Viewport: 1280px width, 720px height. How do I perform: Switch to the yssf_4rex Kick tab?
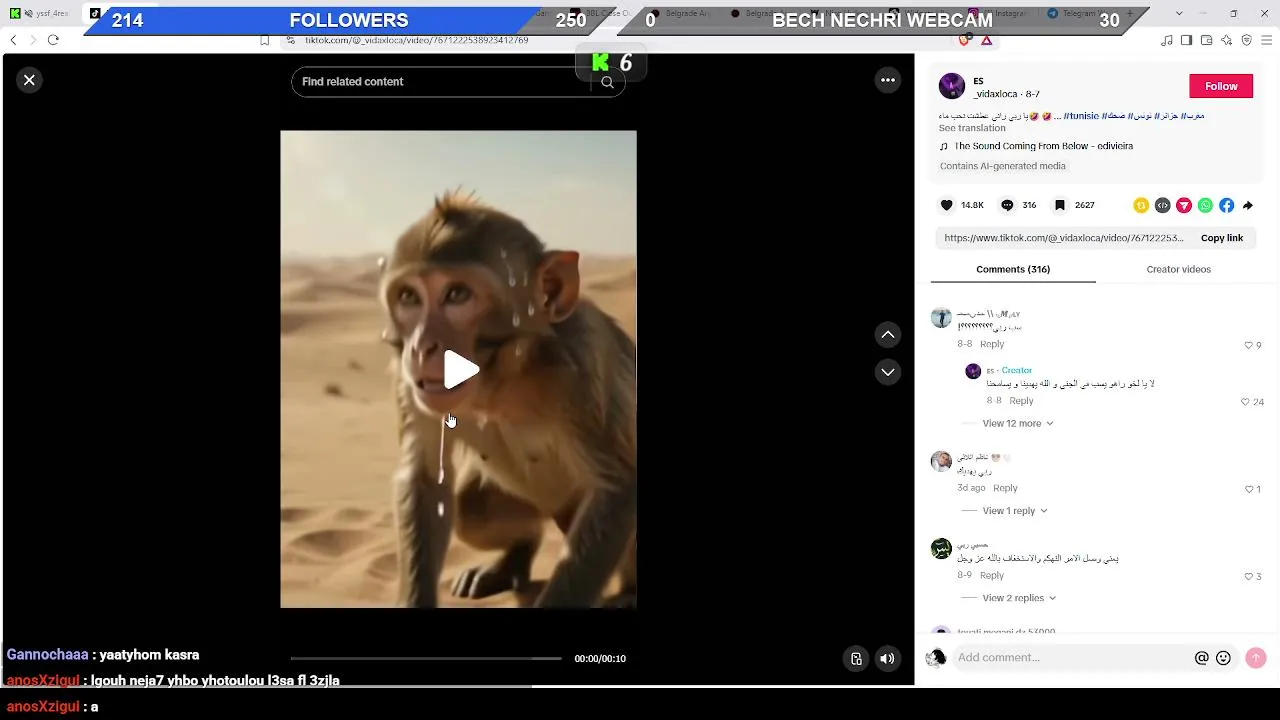[x=42, y=14]
